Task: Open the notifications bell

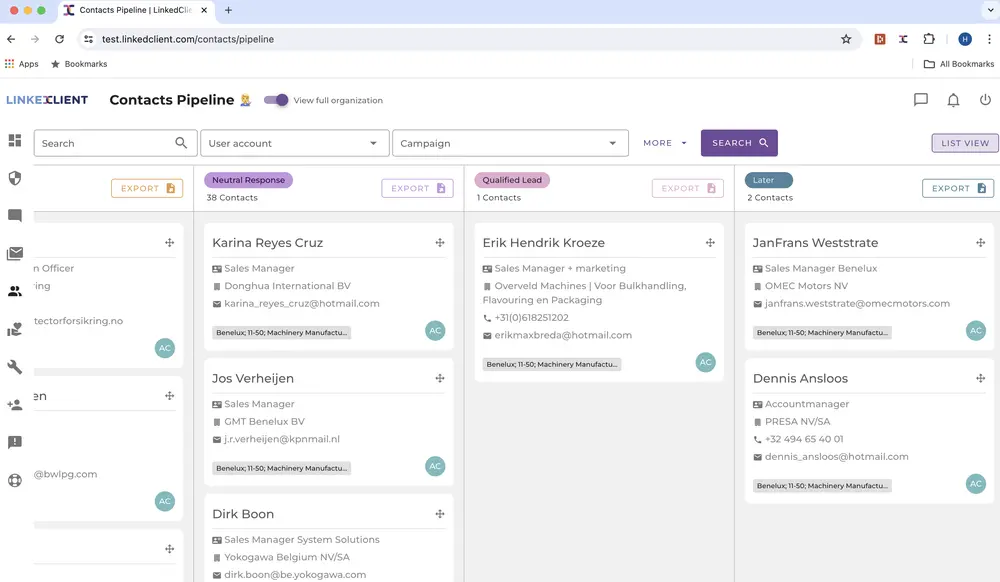Action: click(953, 100)
